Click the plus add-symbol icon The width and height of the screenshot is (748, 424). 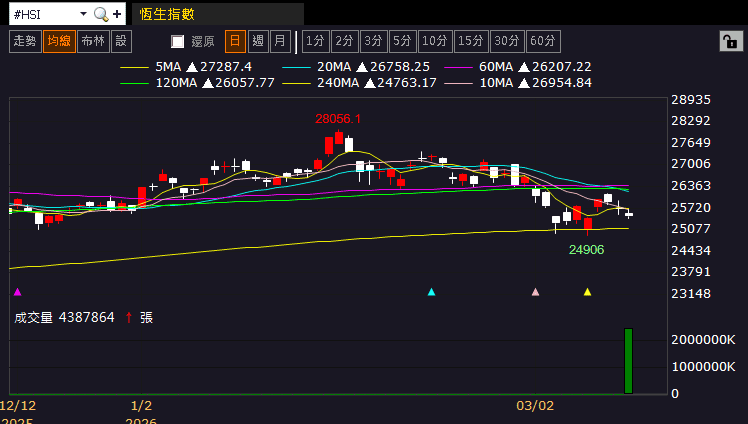[x=117, y=14]
